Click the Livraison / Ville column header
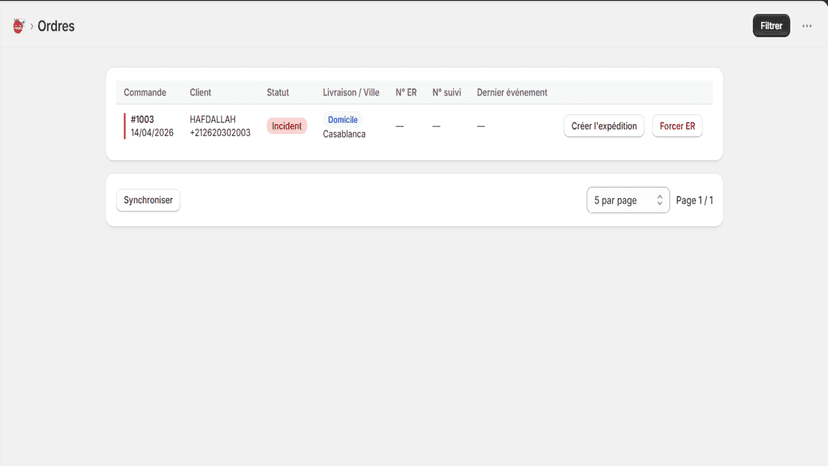The image size is (828, 466). click(351, 92)
